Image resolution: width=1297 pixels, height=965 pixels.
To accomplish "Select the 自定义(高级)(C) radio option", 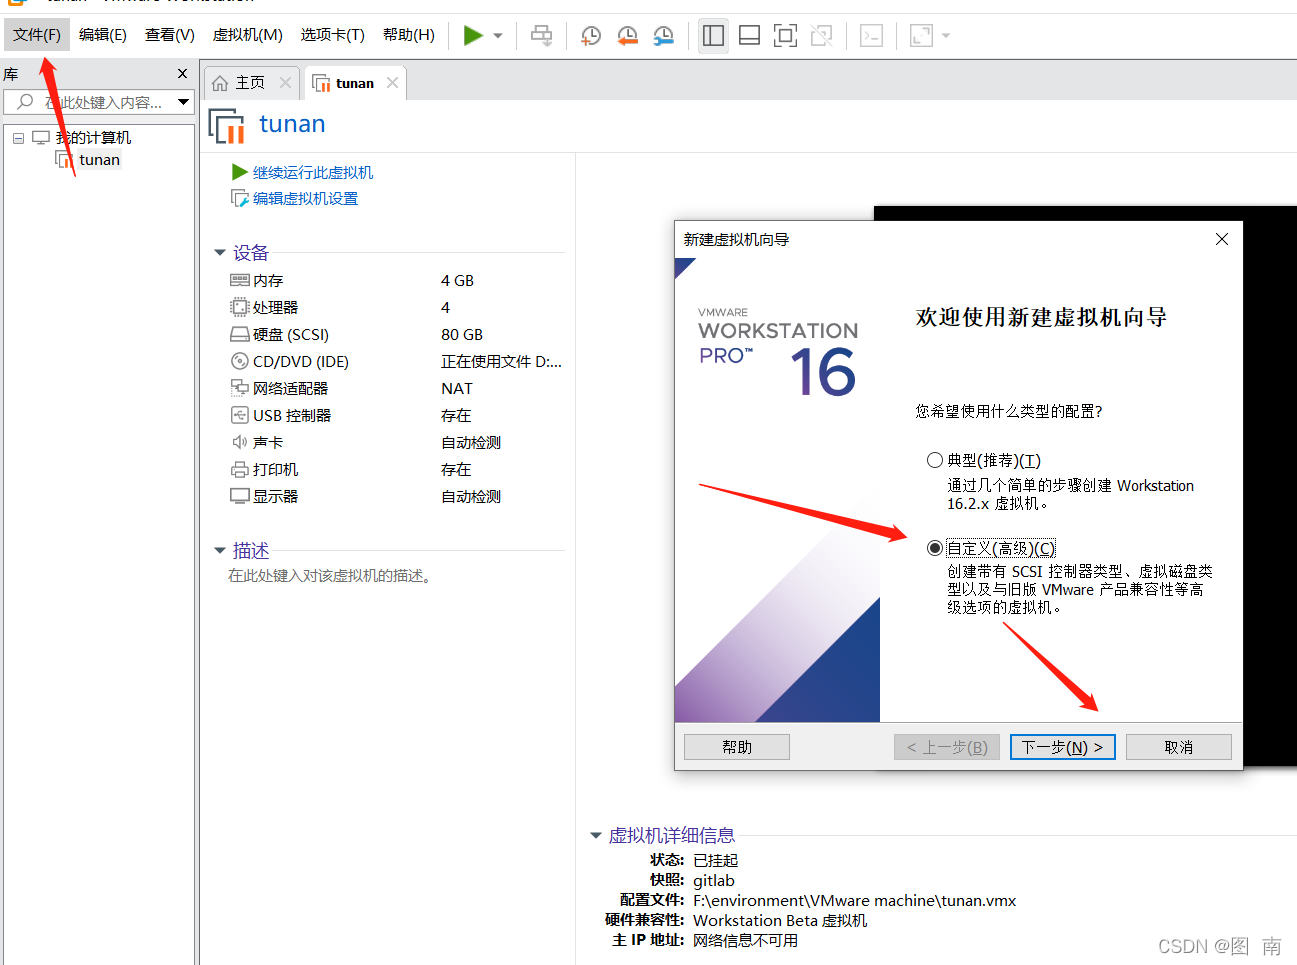I will (x=935, y=548).
